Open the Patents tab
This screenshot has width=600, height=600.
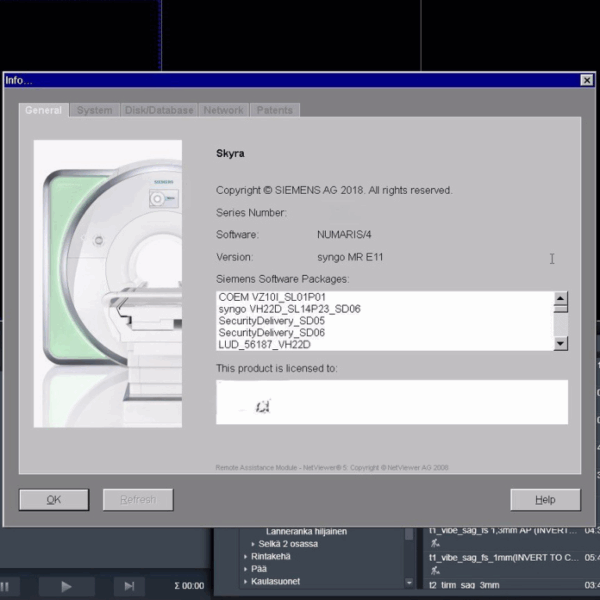[274, 110]
